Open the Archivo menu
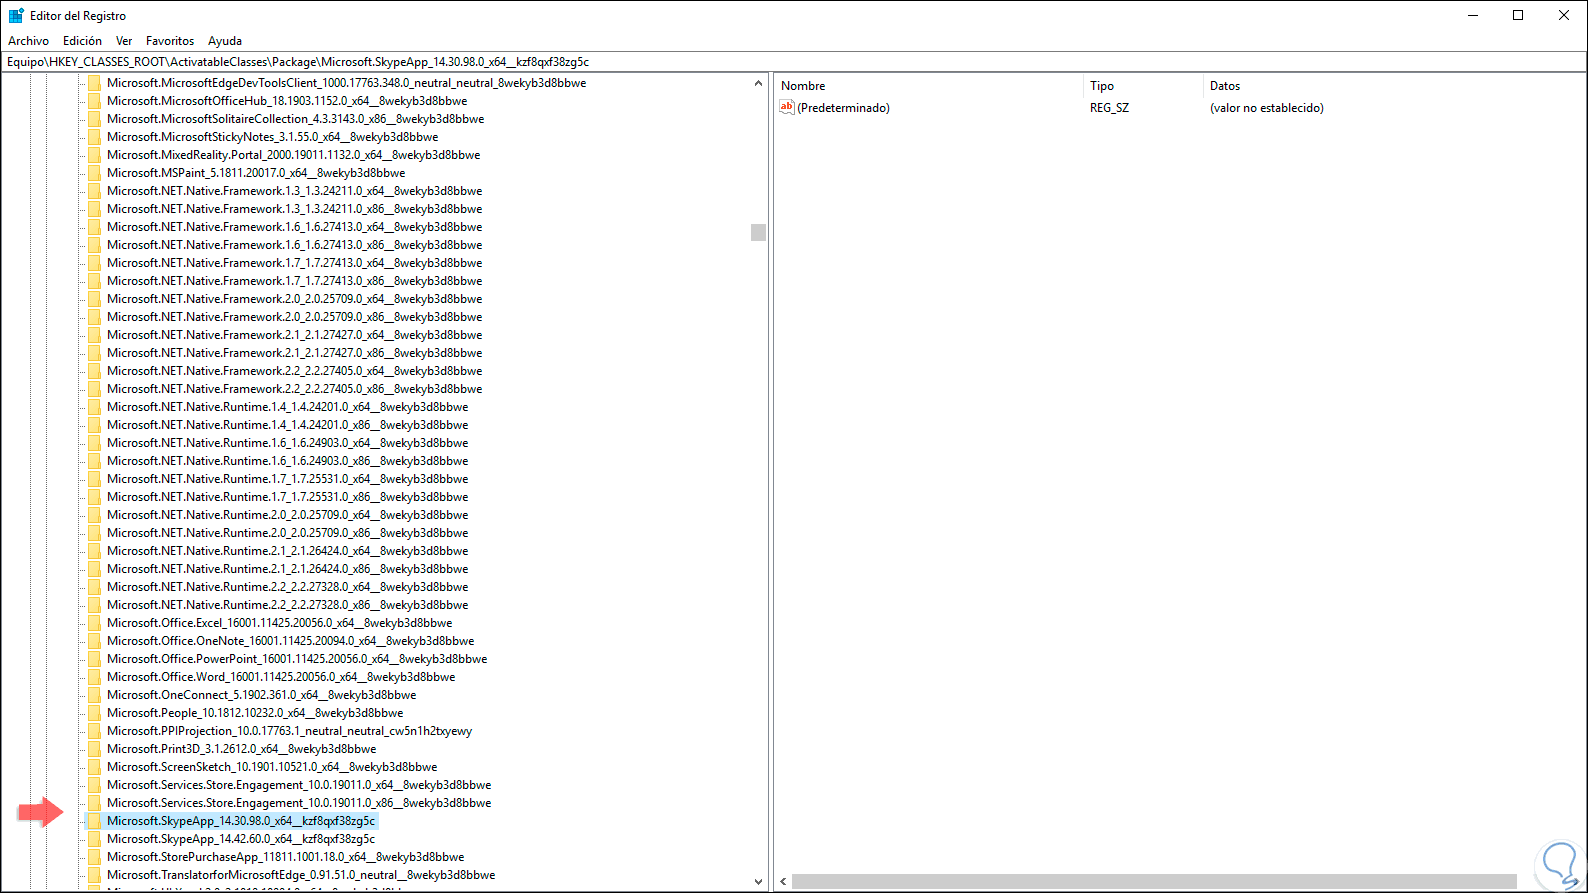Screen dimensions: 1588x893 point(28,41)
